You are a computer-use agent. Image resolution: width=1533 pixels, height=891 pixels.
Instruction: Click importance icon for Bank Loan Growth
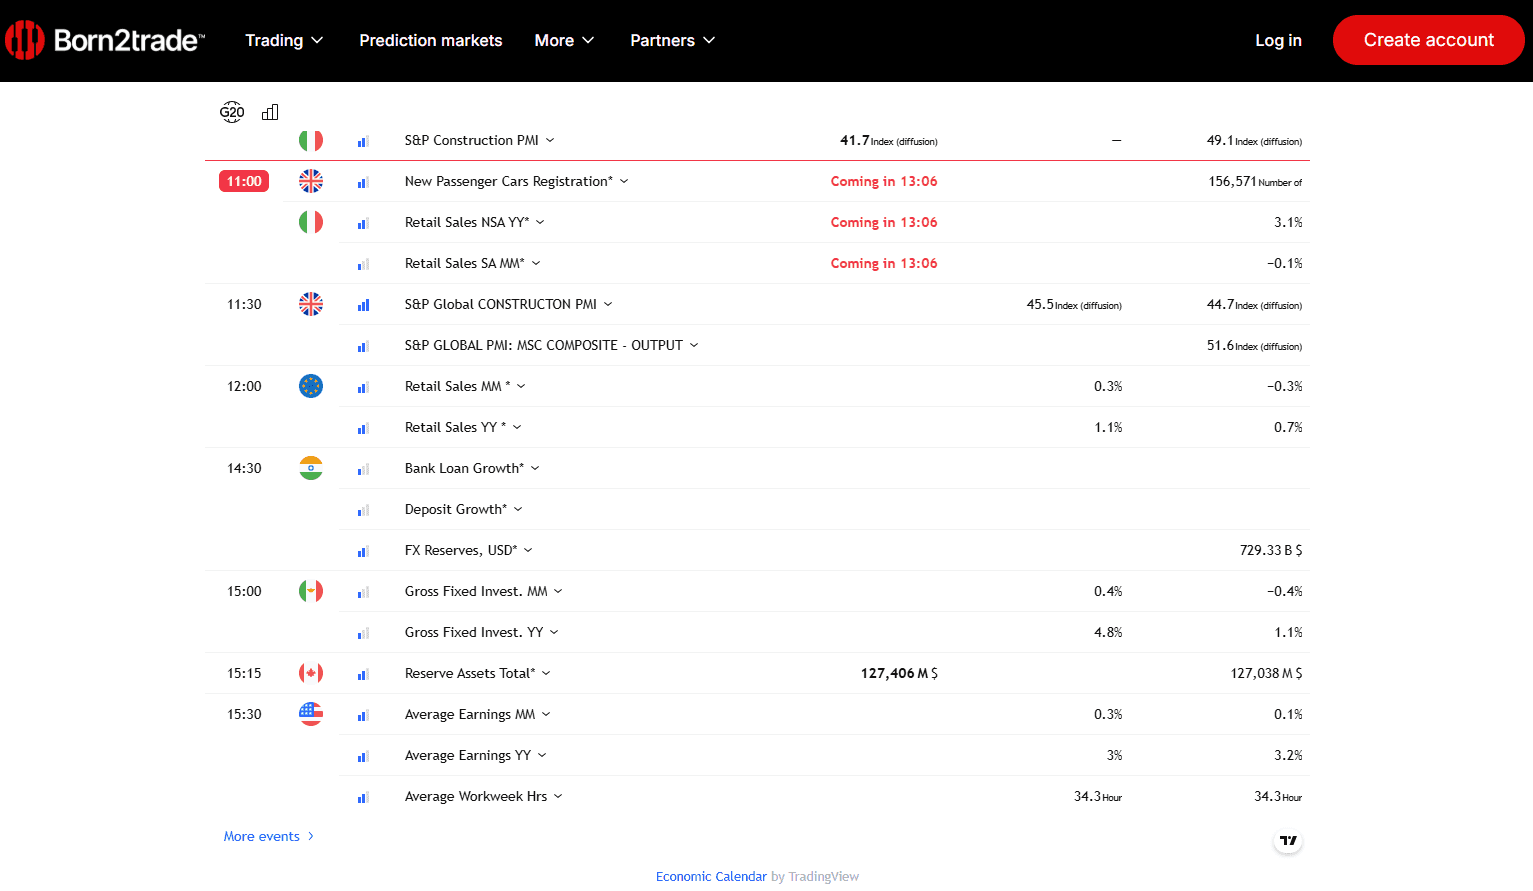point(363,470)
